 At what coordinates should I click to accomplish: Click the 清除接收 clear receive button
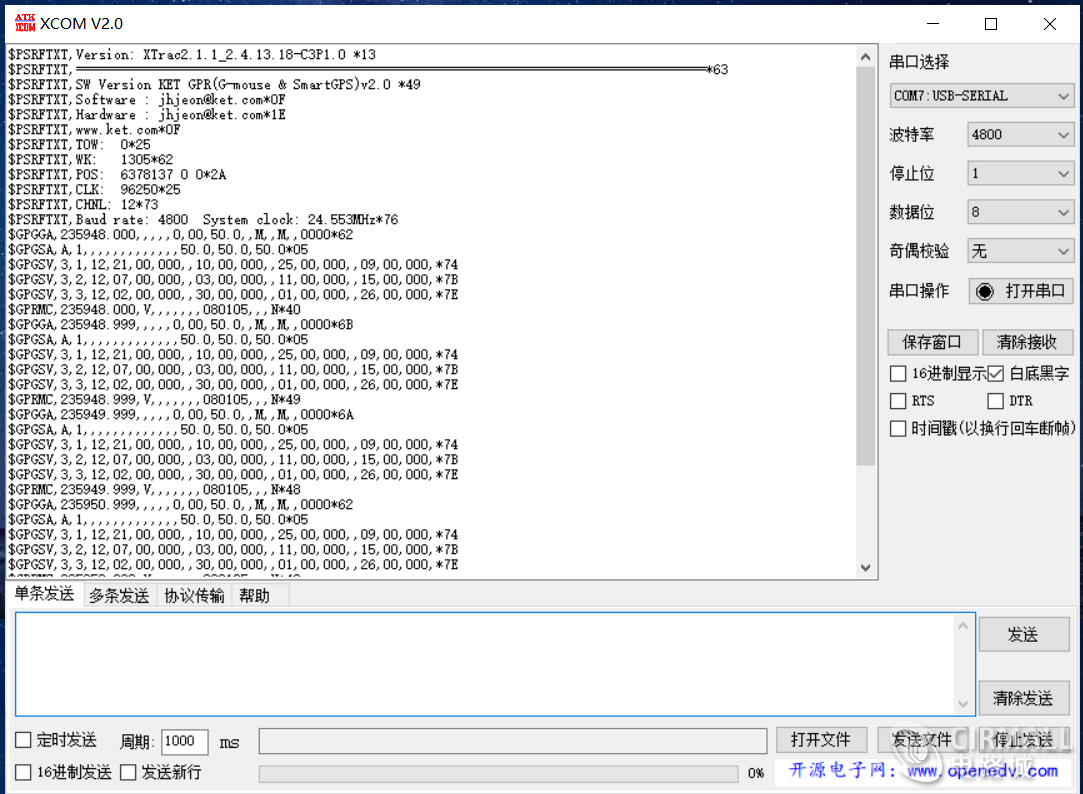[x=1028, y=341]
